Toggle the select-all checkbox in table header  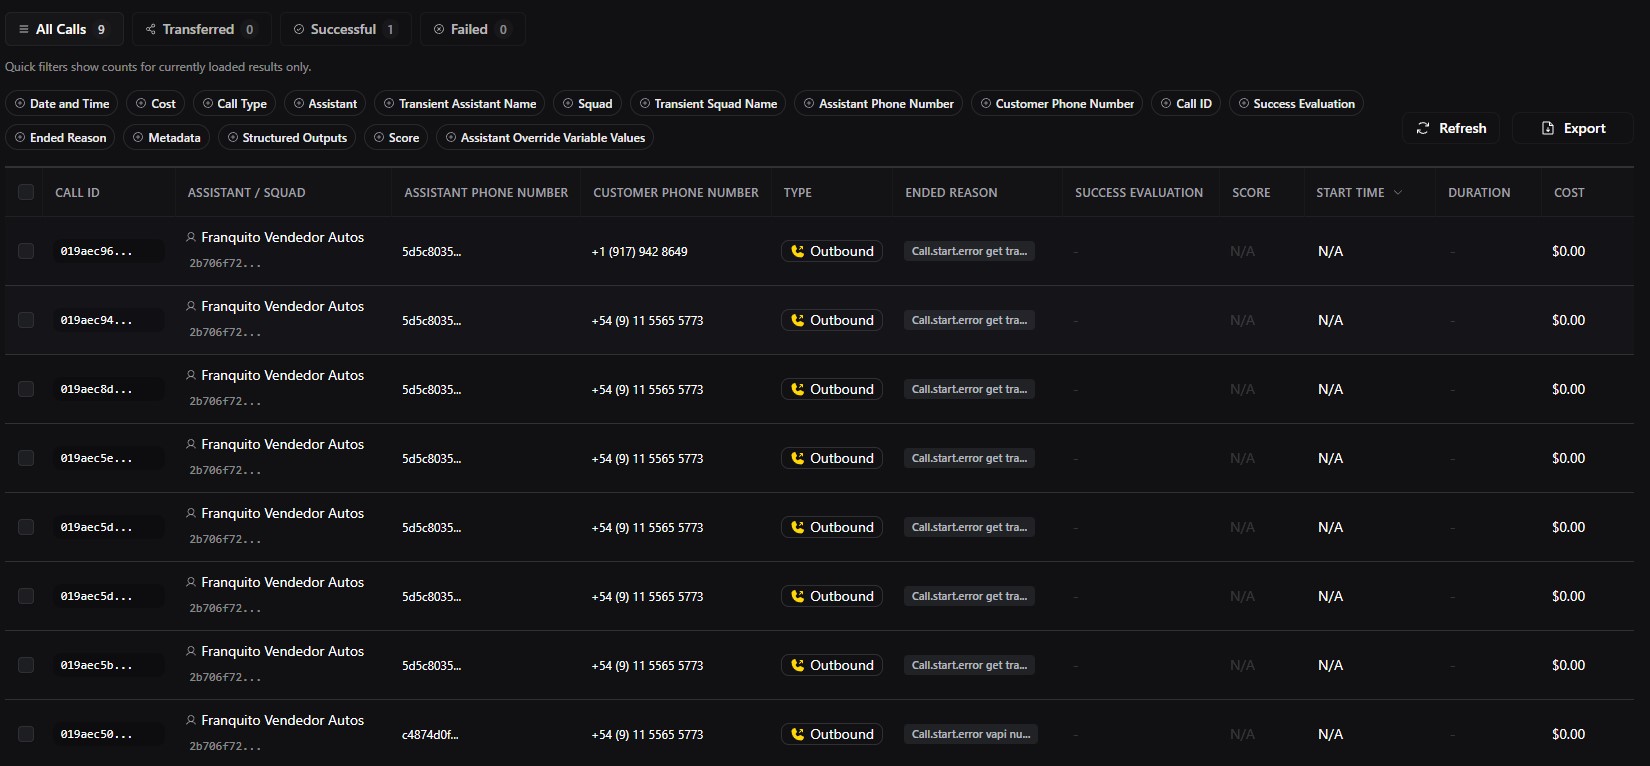tap(26, 192)
